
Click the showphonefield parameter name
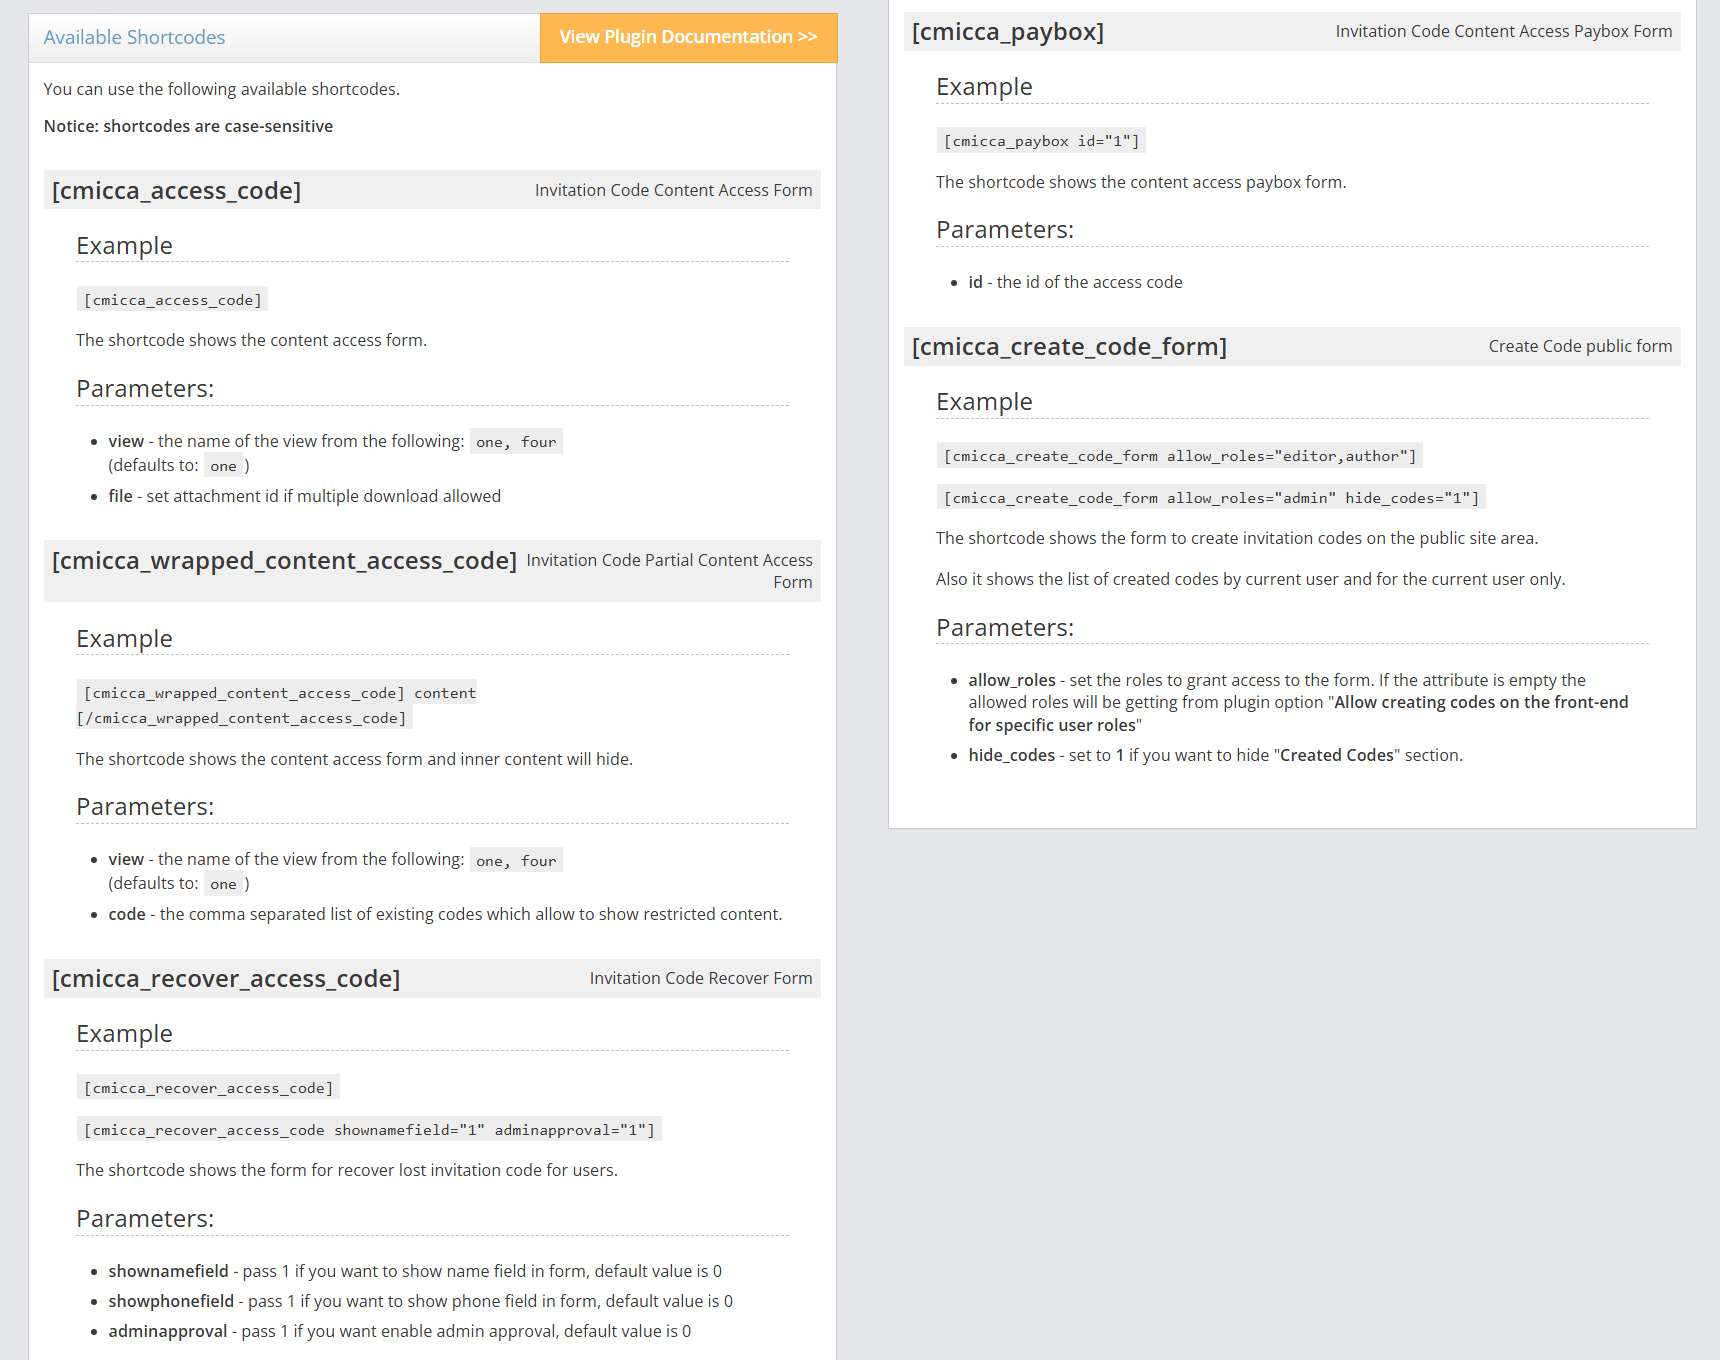coord(171,1301)
